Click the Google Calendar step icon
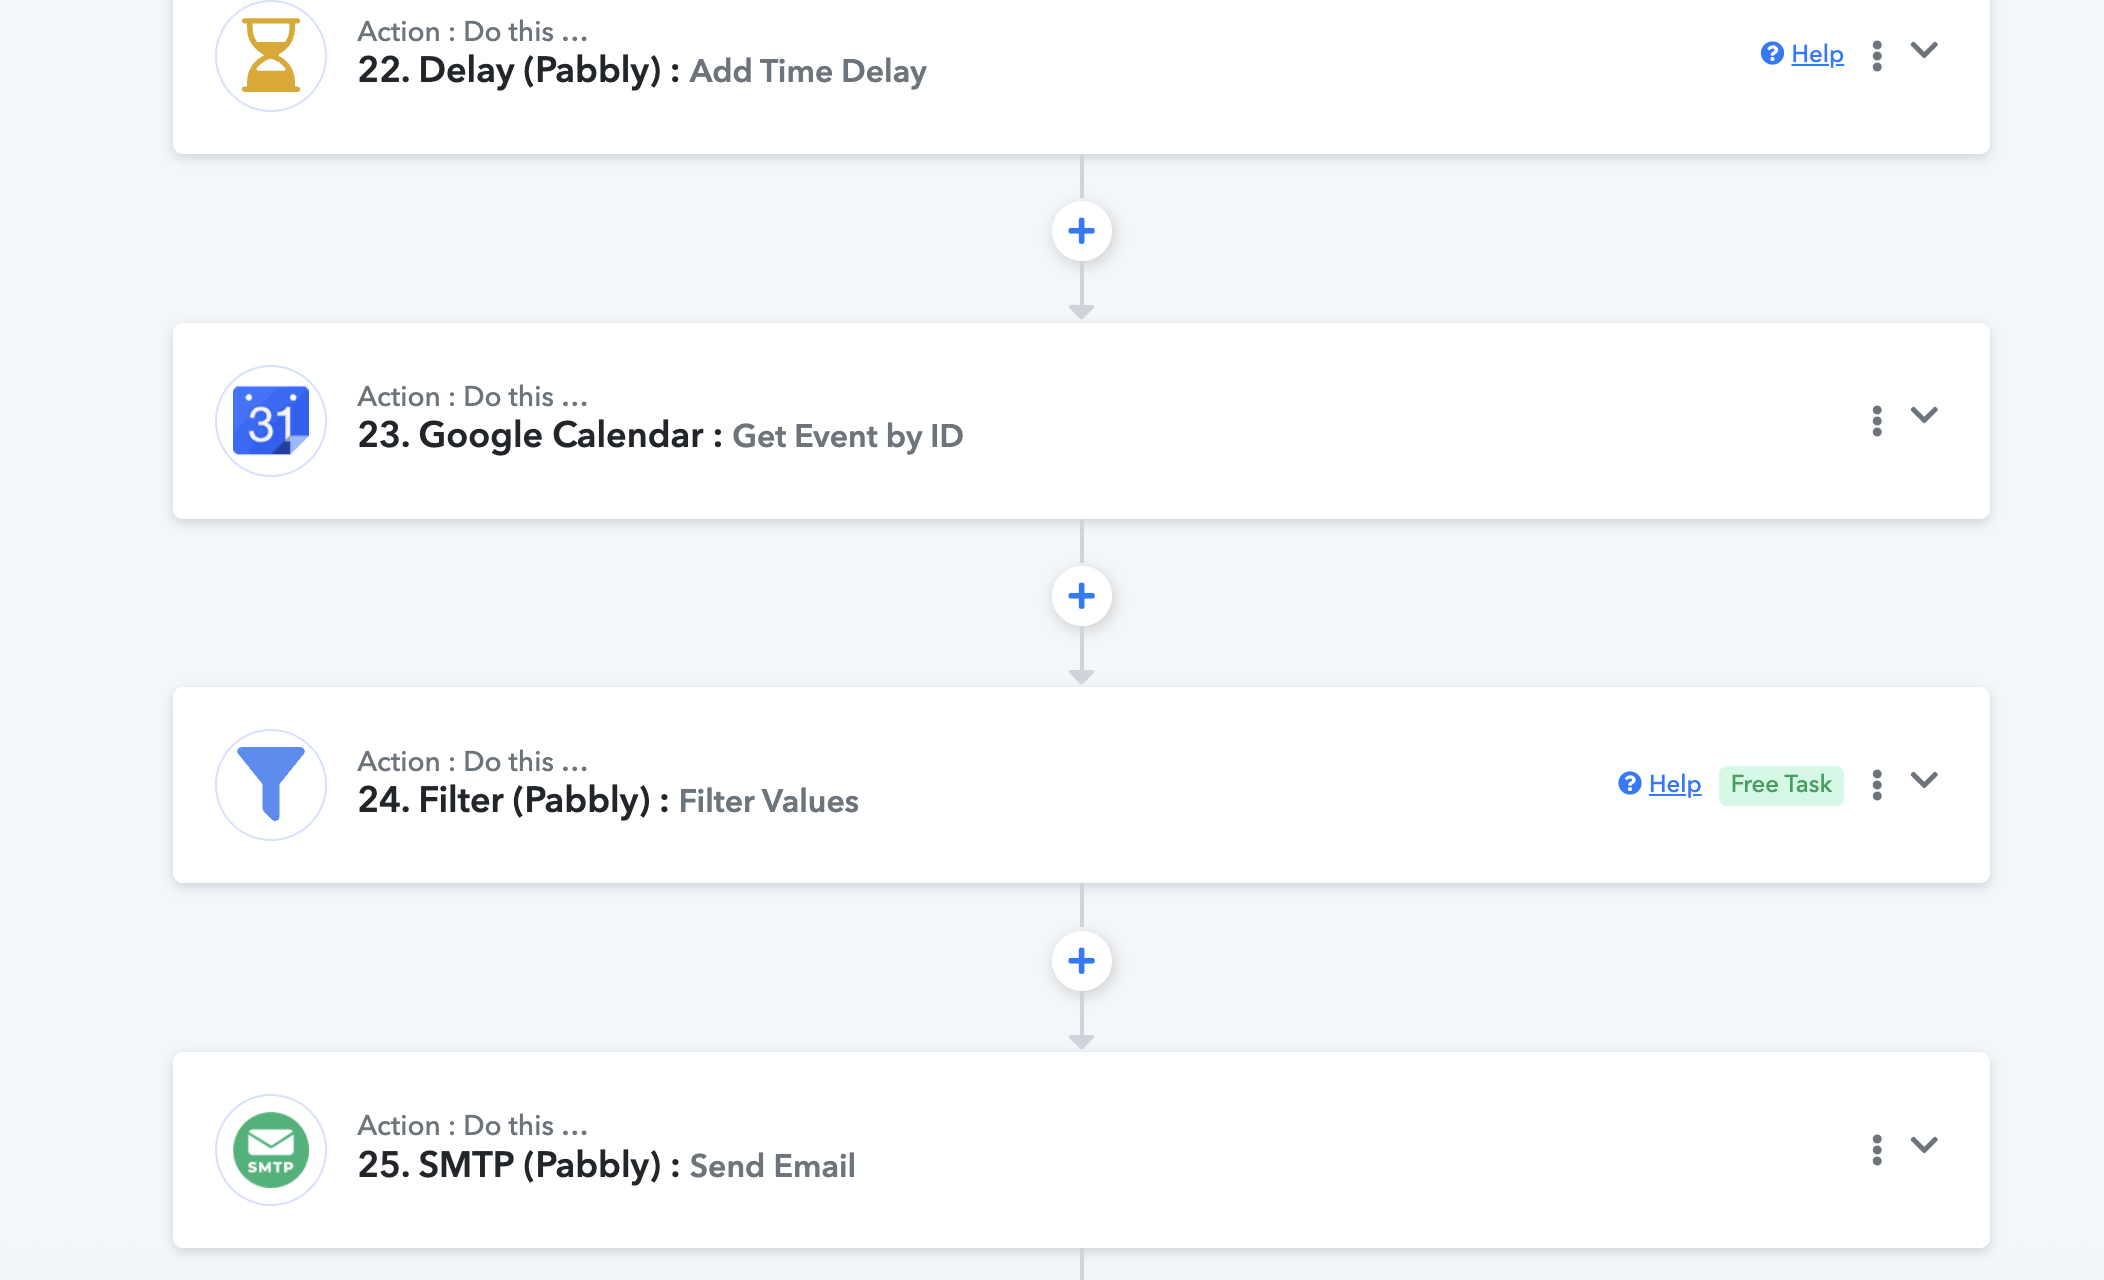2104x1280 pixels. [x=271, y=421]
